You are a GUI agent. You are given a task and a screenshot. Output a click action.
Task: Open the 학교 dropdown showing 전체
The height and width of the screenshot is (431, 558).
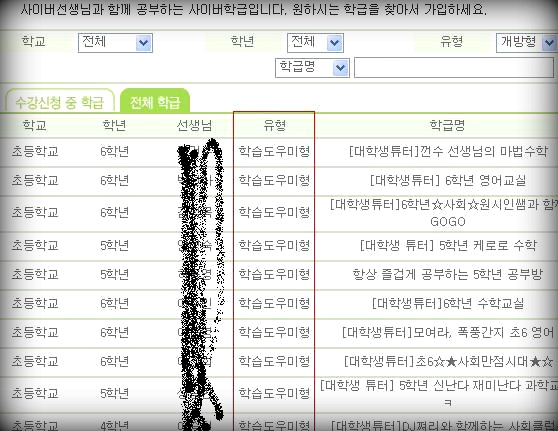click(115, 43)
